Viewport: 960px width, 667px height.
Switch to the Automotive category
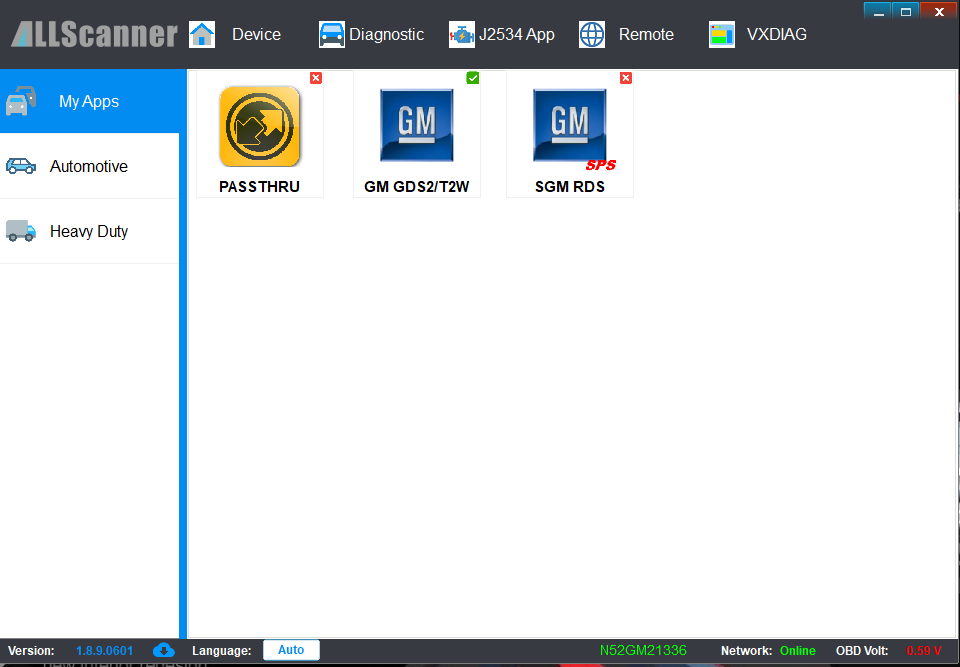point(89,166)
